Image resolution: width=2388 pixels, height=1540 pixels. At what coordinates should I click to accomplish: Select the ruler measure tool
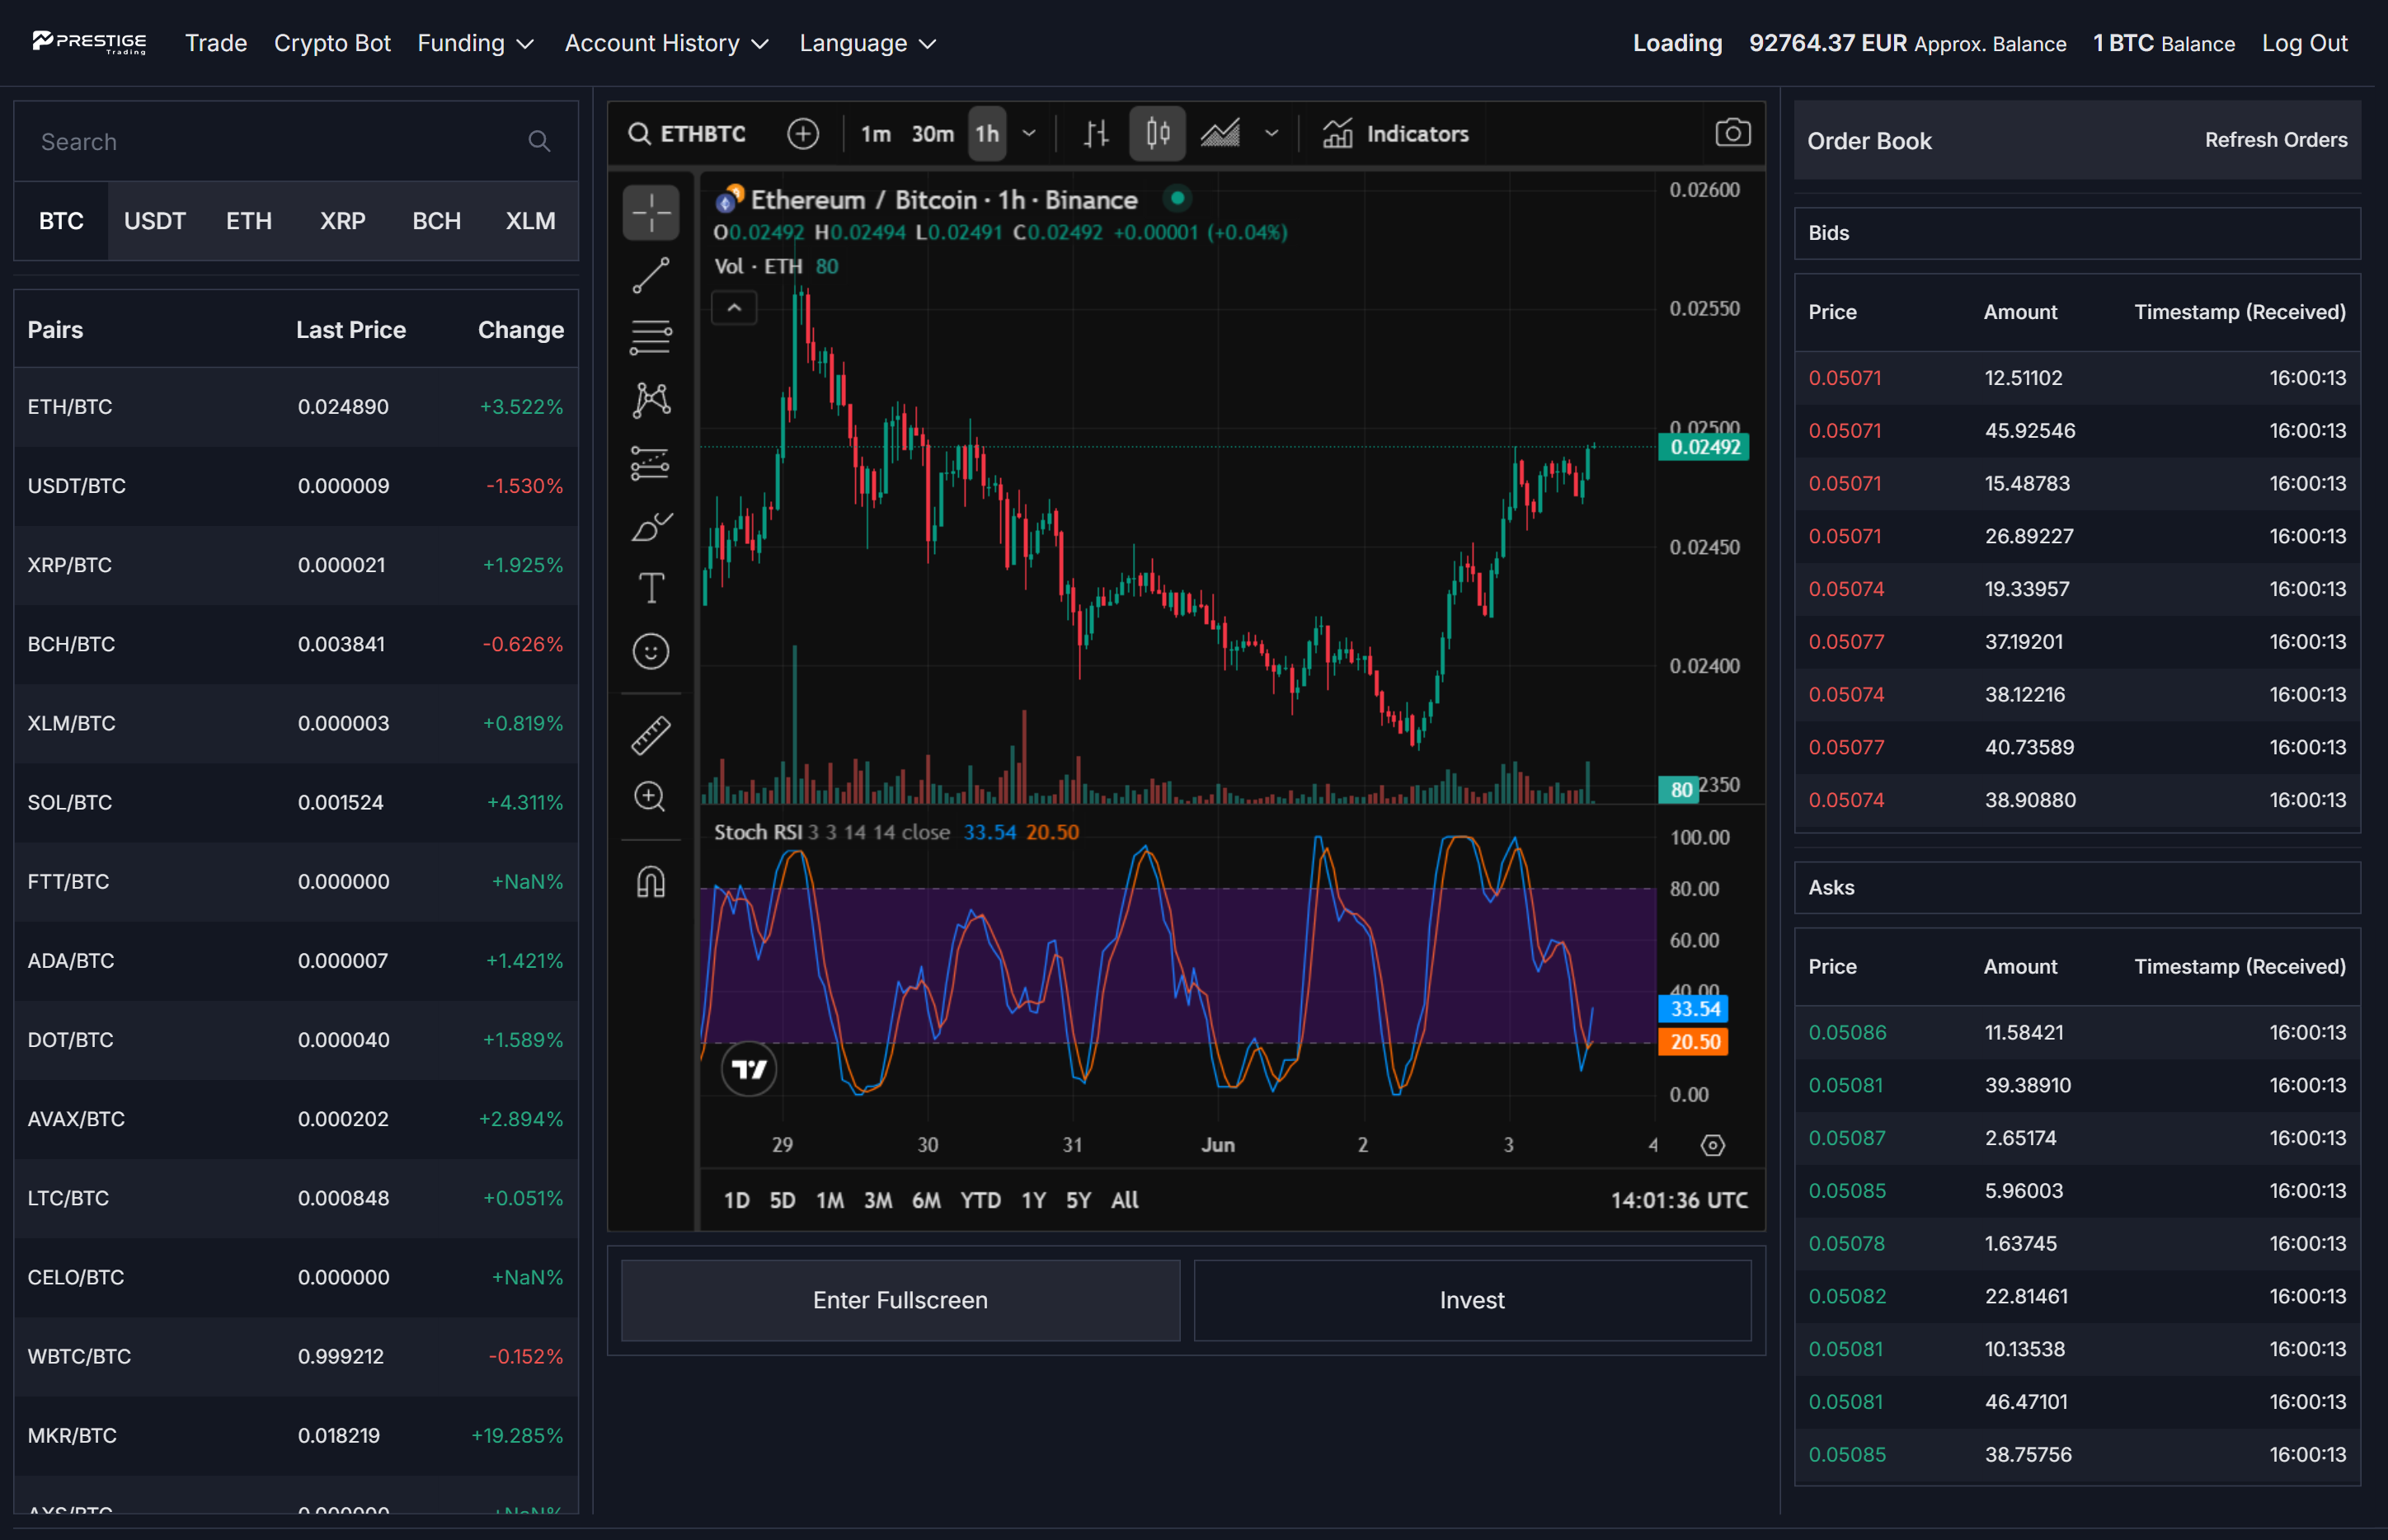650,735
